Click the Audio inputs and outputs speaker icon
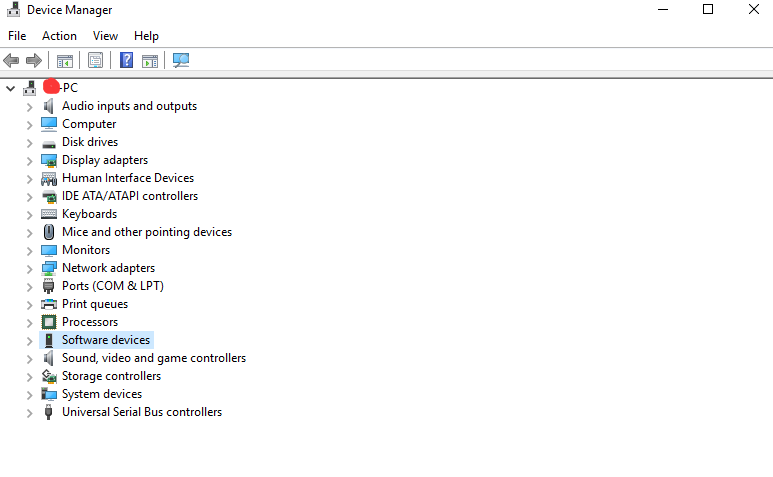 tap(48, 106)
